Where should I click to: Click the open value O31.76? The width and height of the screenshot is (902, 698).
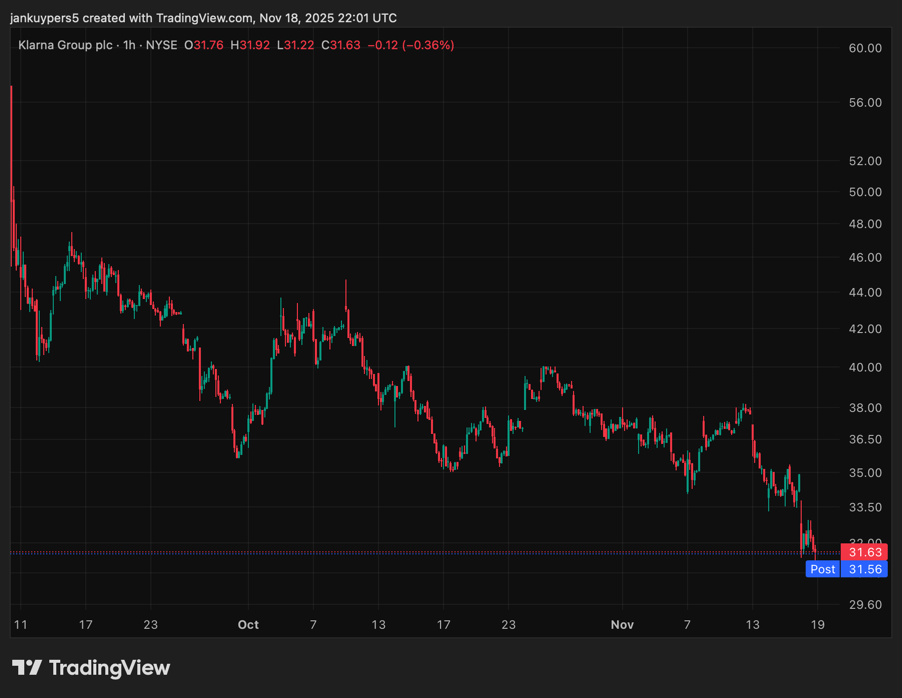click(x=204, y=45)
